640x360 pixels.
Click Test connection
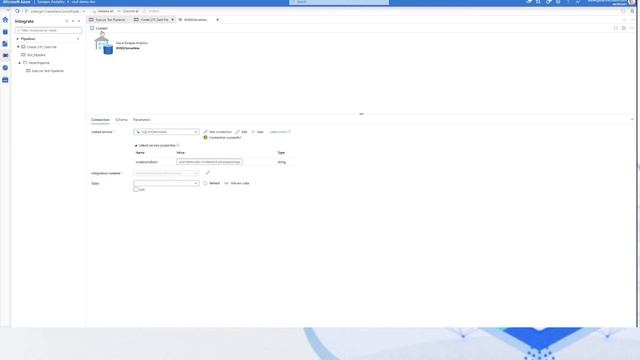click(218, 132)
